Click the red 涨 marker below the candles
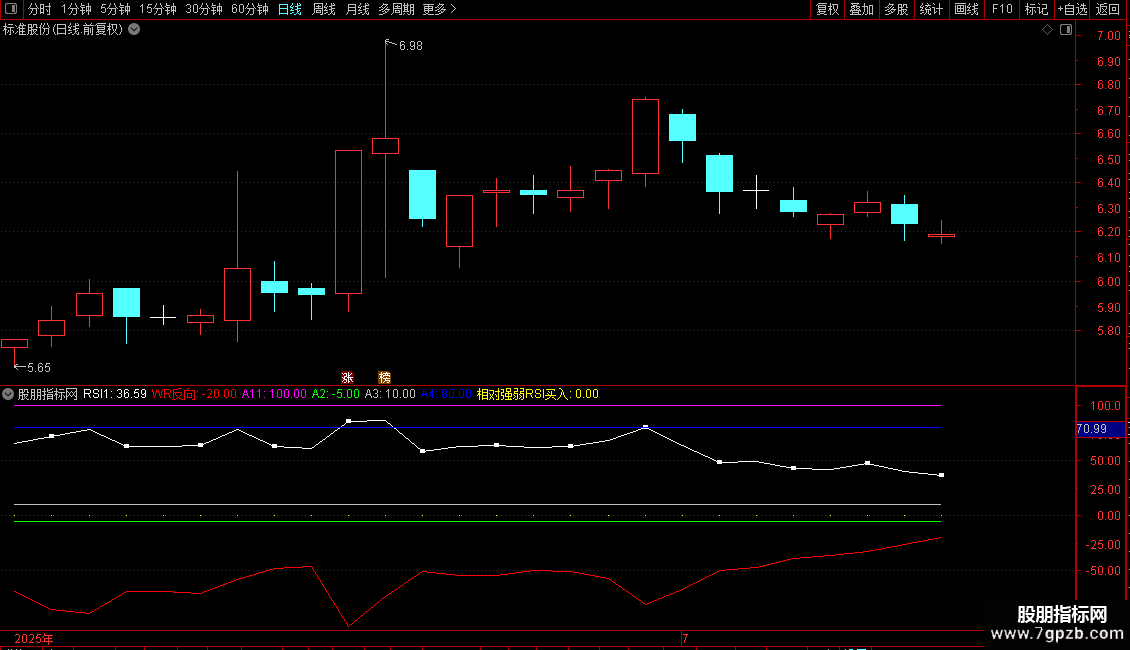Screen dimensions: 1130x650 coord(347,378)
